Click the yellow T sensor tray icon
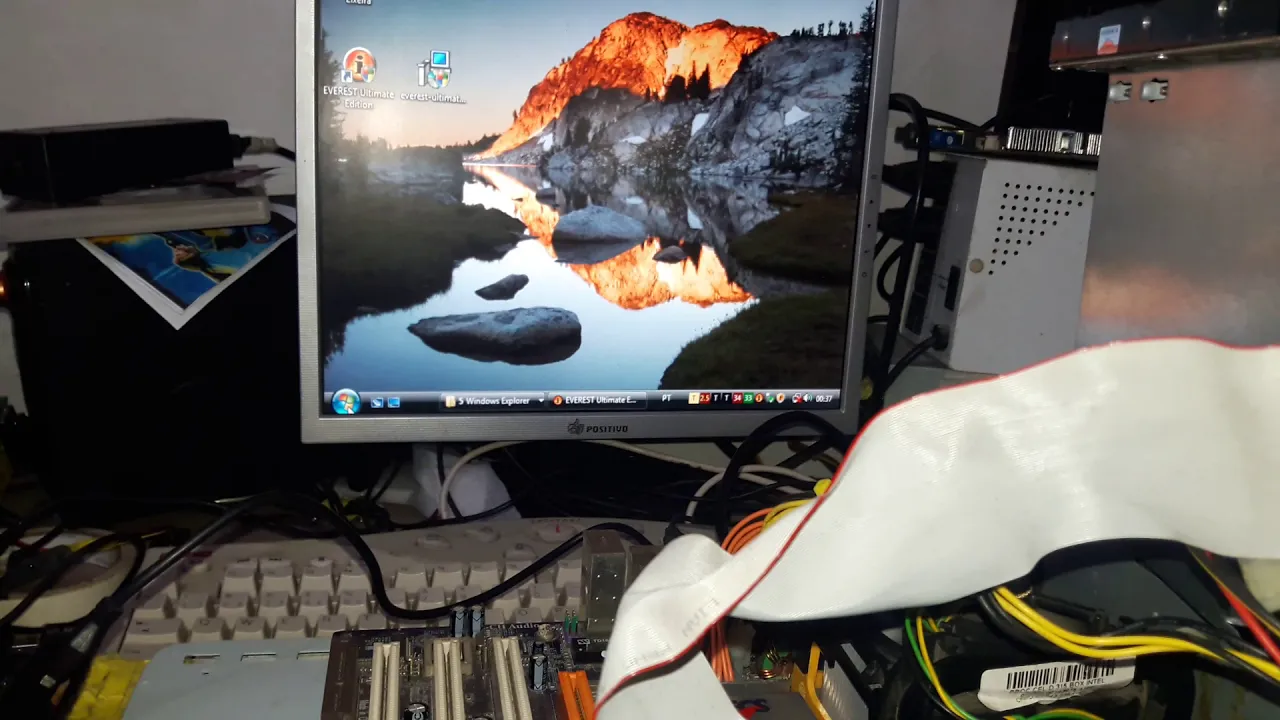Screen dimensions: 1280x720 [694, 398]
